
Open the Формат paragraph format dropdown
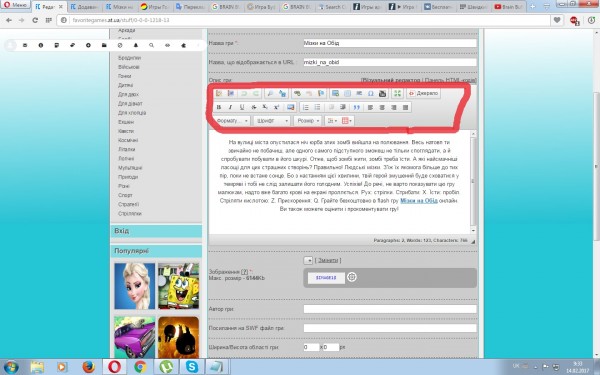pos(232,121)
